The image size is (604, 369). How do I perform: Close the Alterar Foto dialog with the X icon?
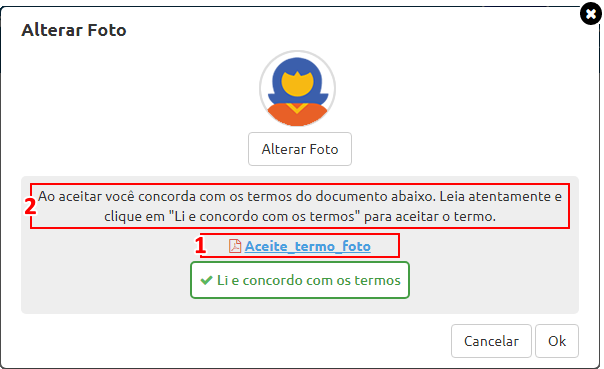click(x=591, y=14)
